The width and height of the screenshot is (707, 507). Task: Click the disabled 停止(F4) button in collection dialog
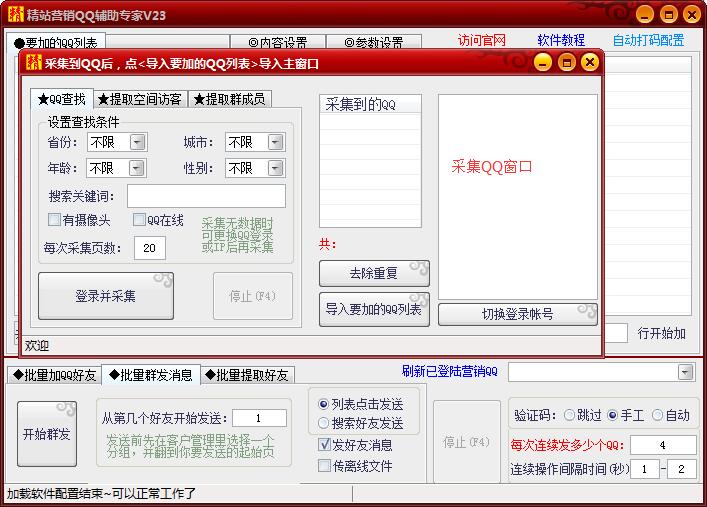tap(253, 296)
